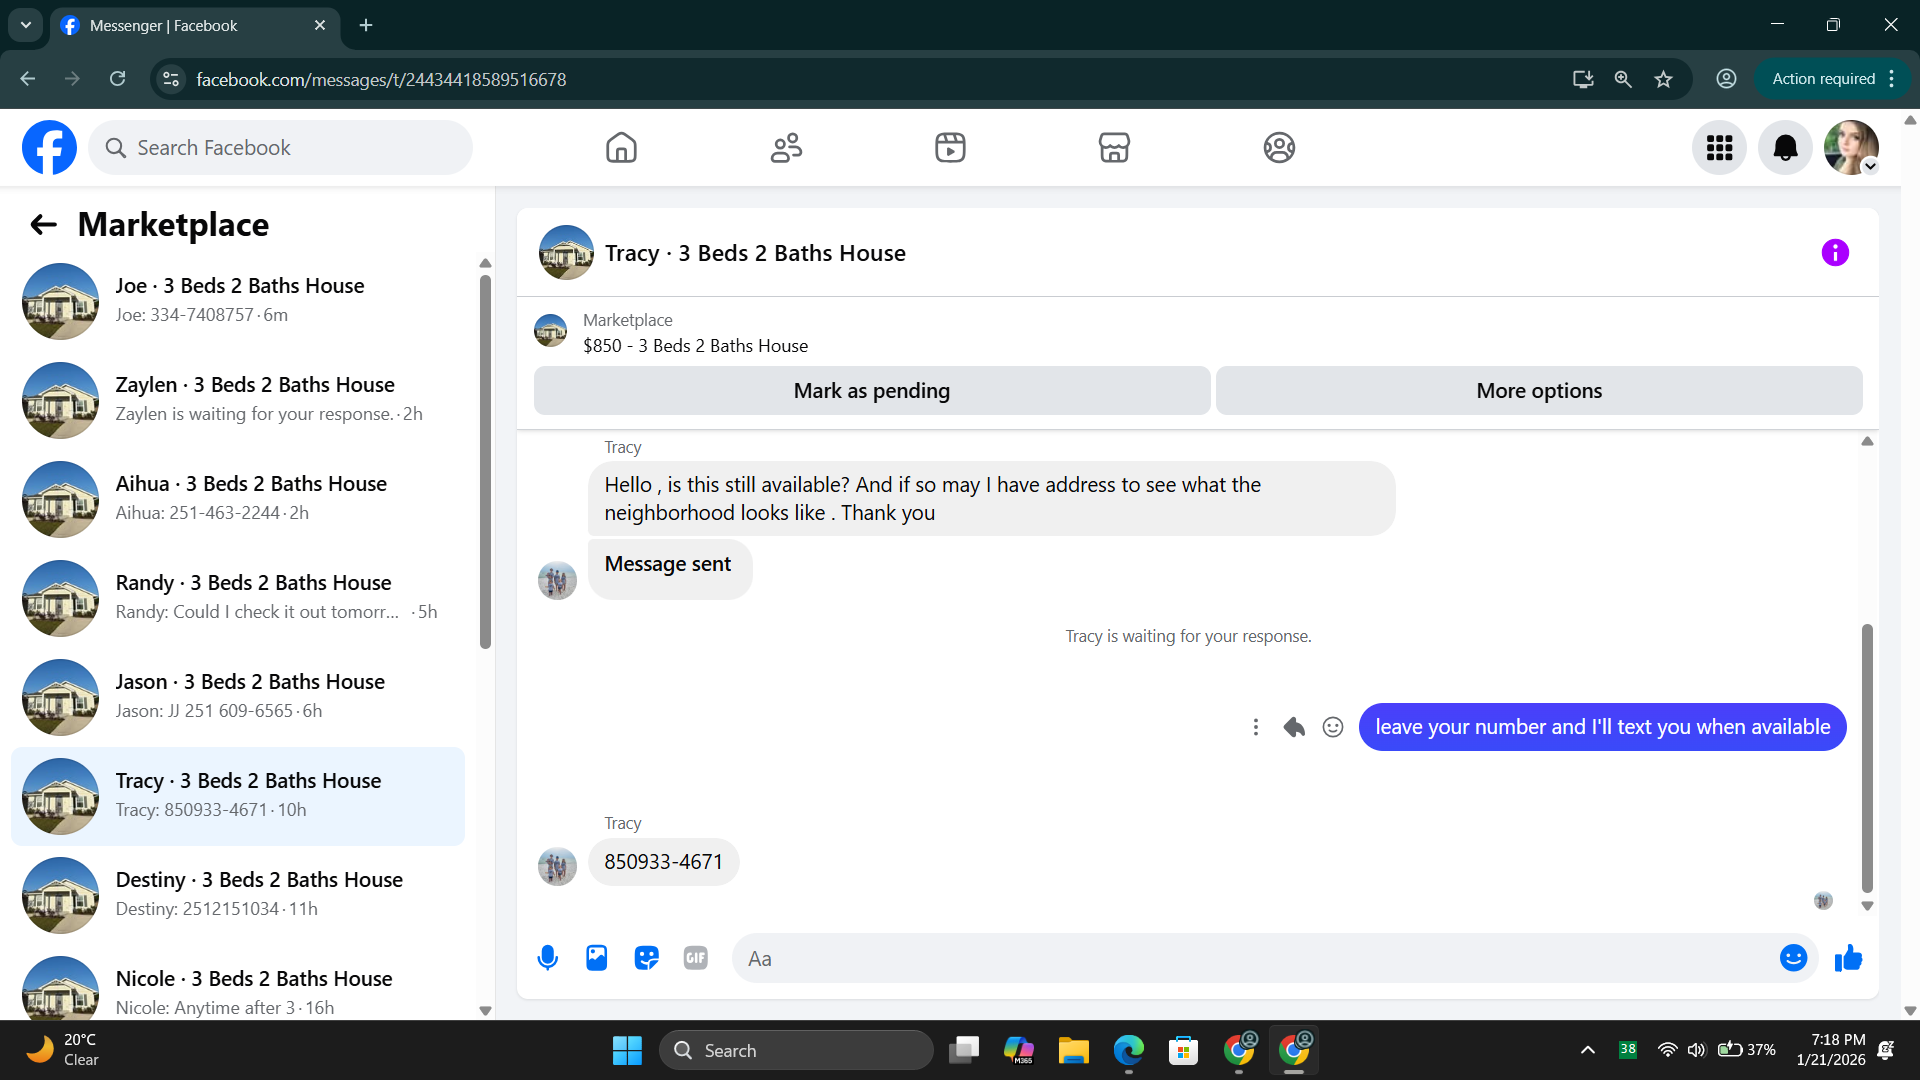Viewport: 1920px width, 1080px height.
Task: Go to the Marketplace tab
Action: (1114, 148)
